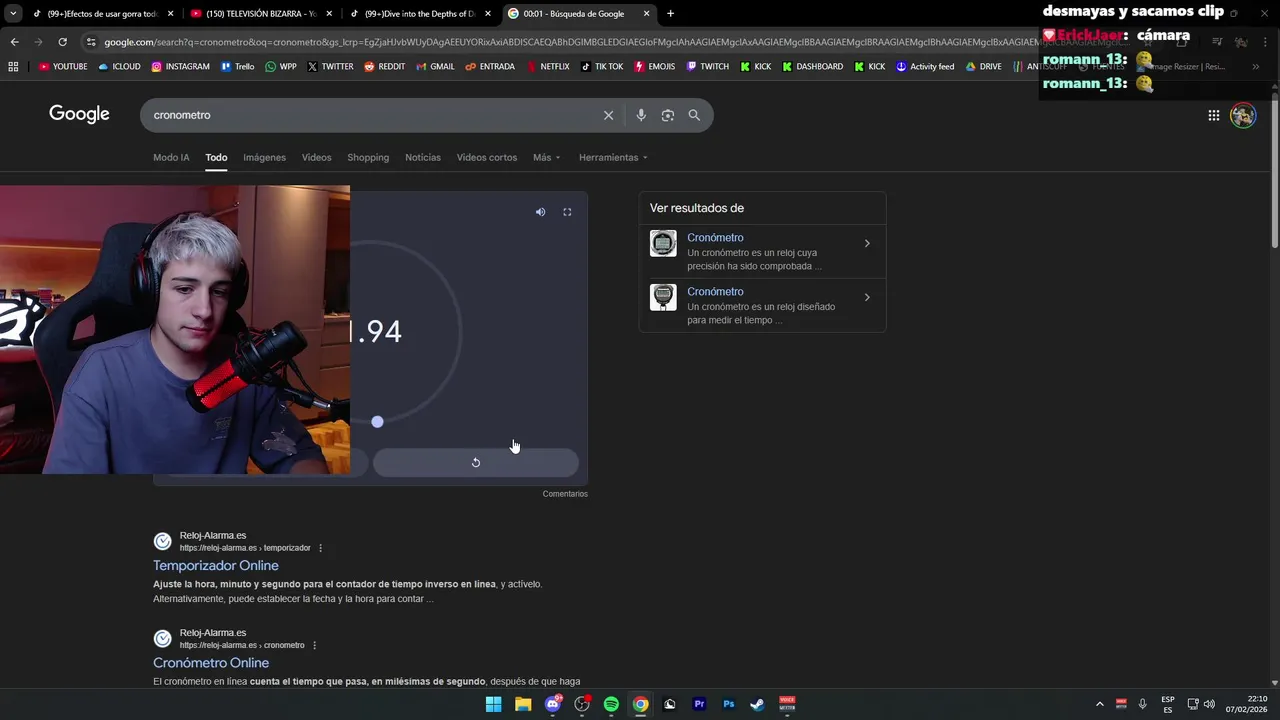This screenshot has height=720, width=1280.
Task: Open the ICLOUD bookmark
Action: coord(119,67)
